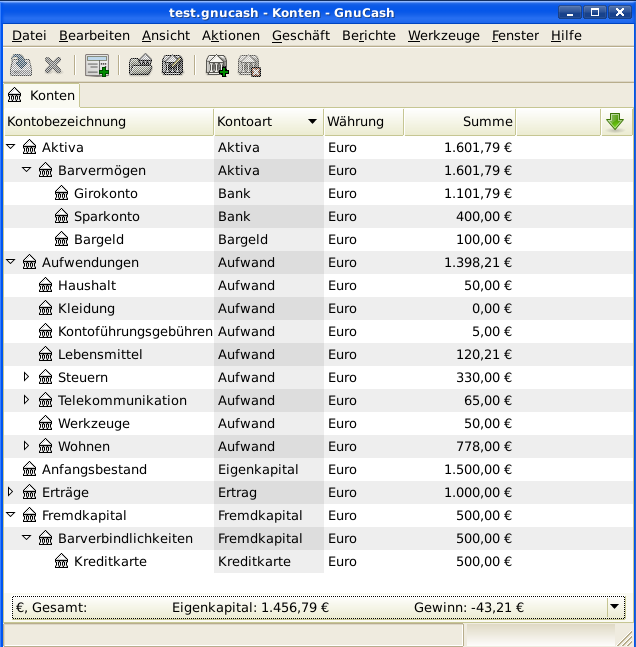Open the Werkzeuge menu
This screenshot has height=647, width=636.
pyautogui.click(x=443, y=35)
